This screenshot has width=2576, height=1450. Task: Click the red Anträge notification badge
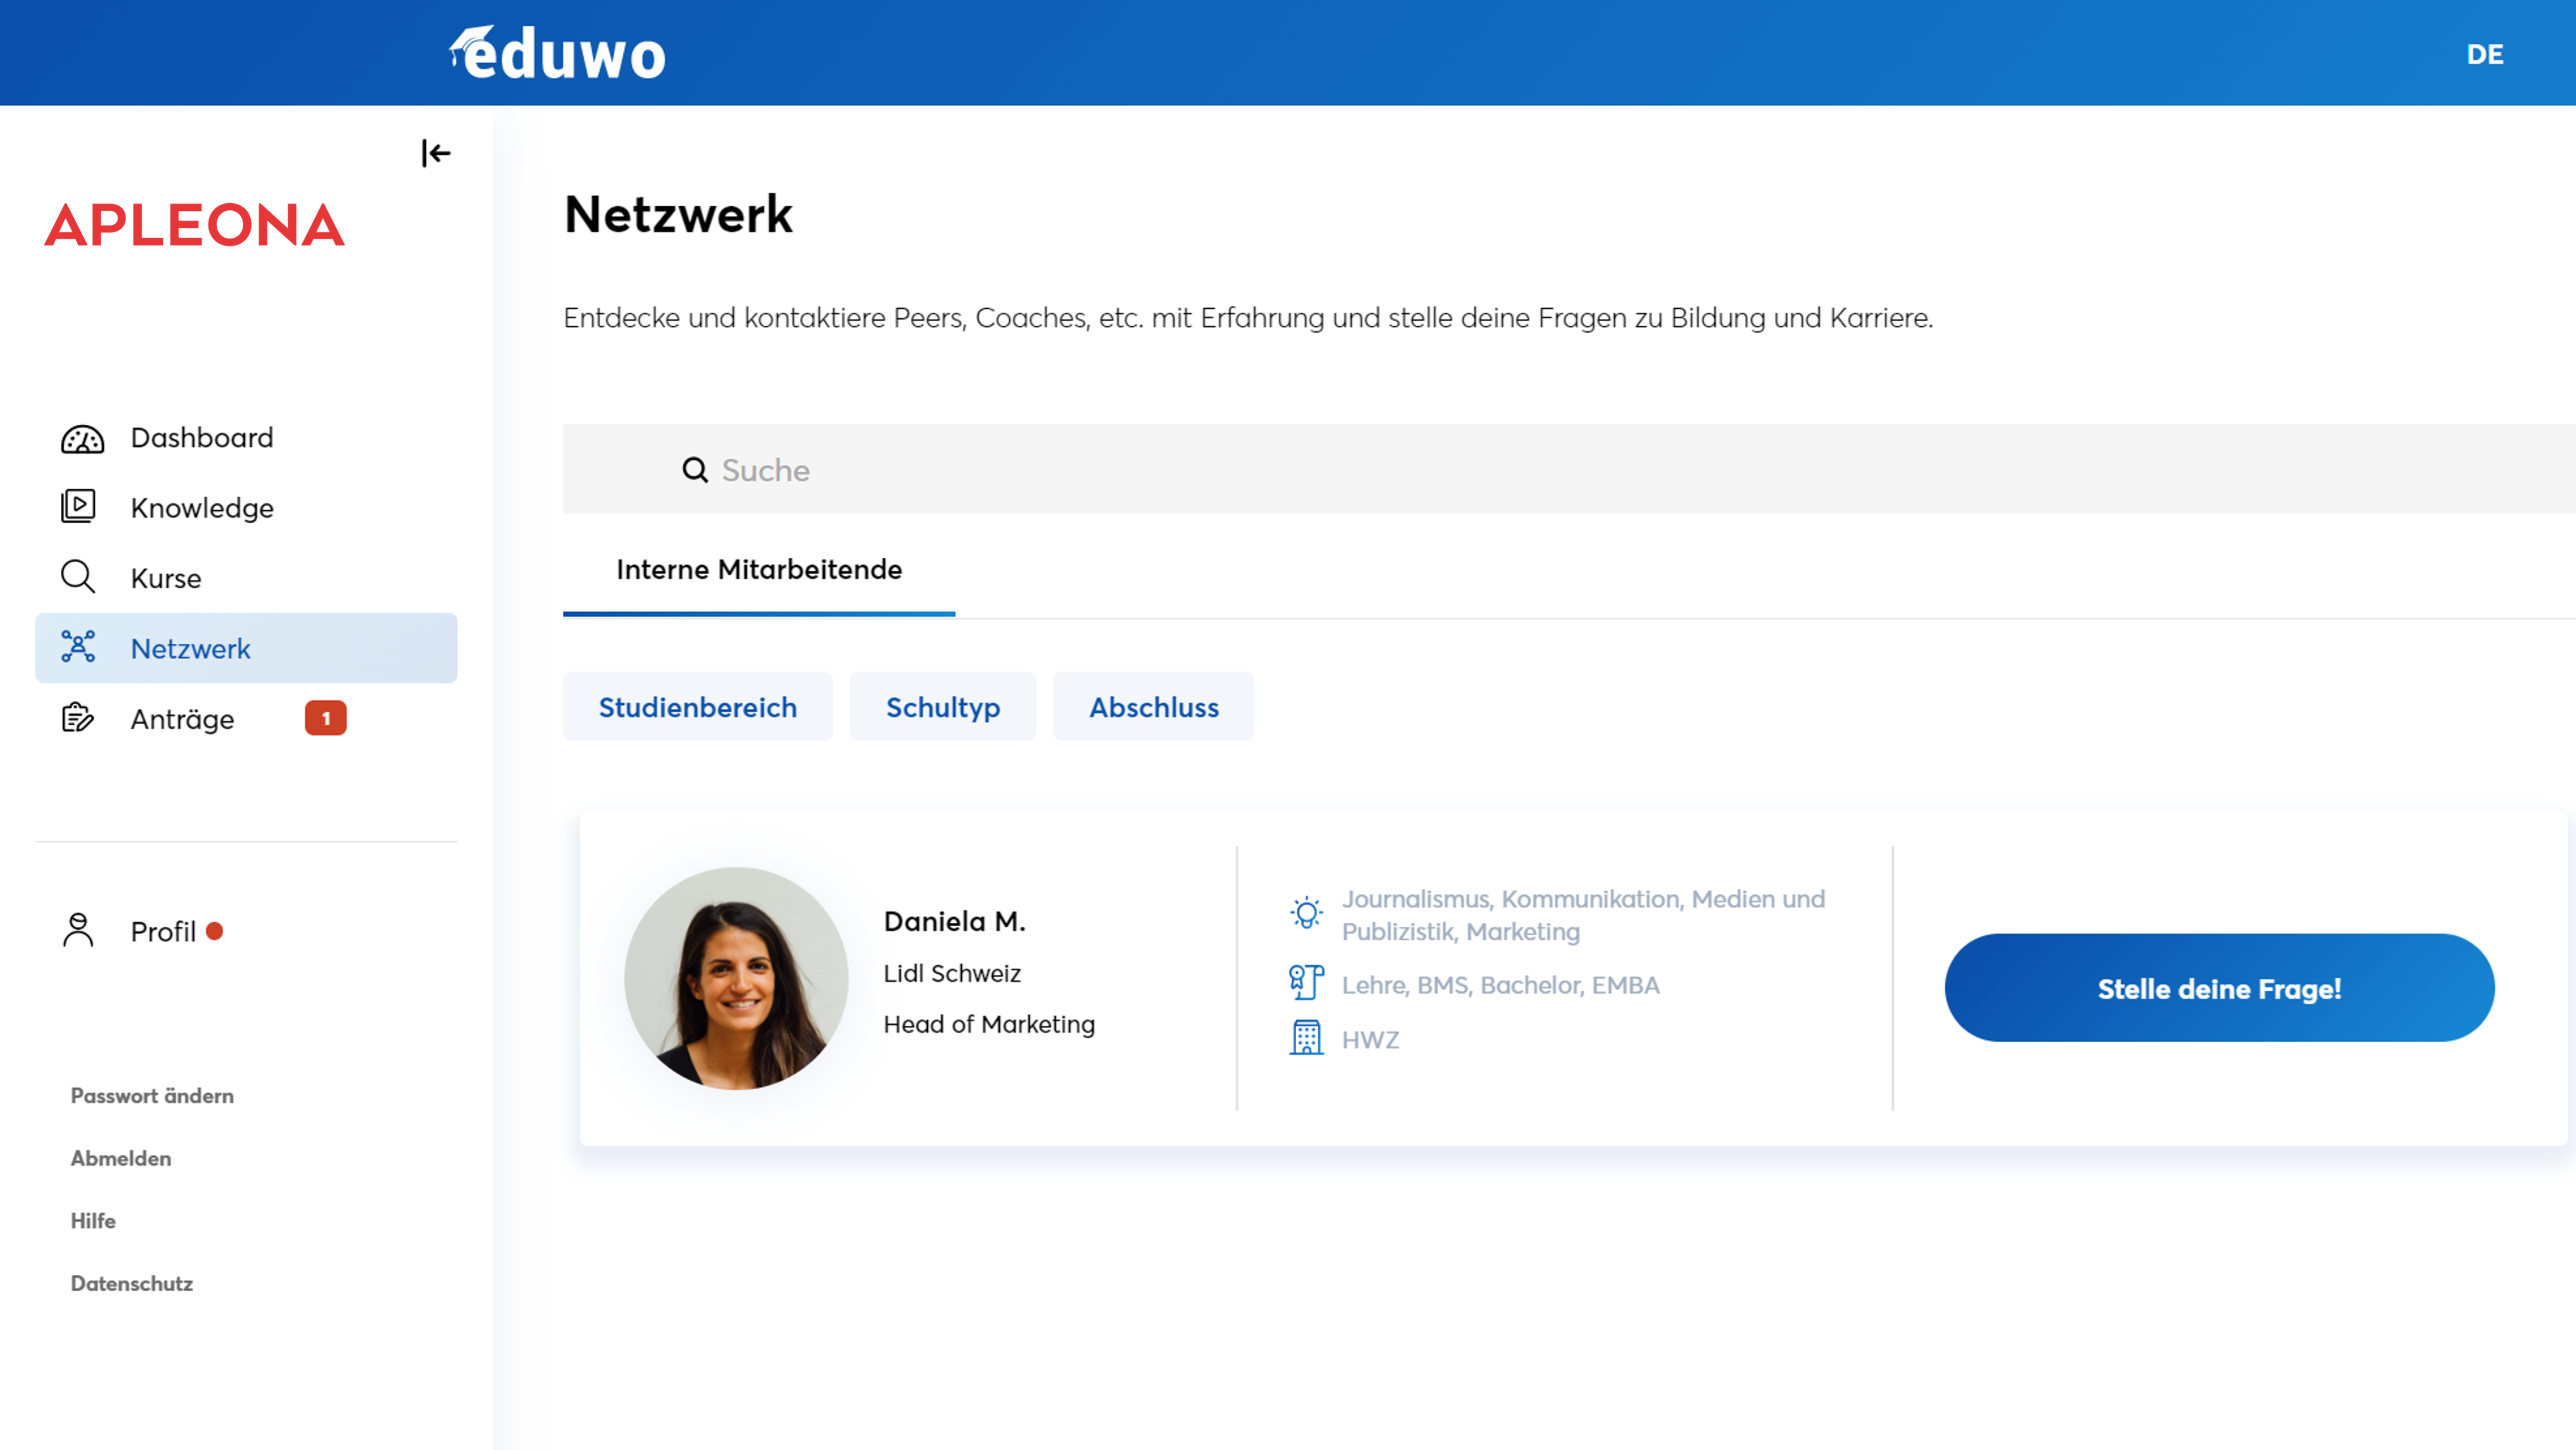pos(325,718)
